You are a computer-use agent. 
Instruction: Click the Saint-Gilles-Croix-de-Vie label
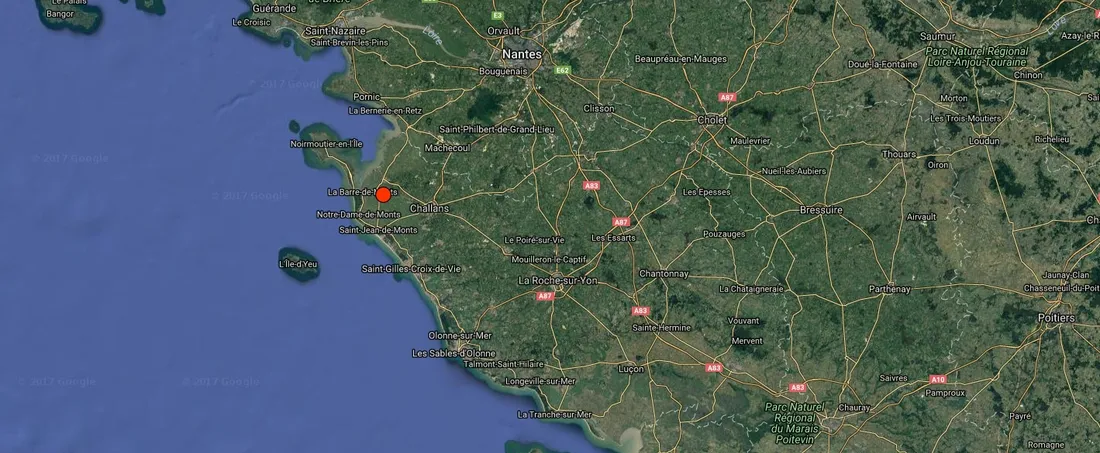tap(411, 269)
